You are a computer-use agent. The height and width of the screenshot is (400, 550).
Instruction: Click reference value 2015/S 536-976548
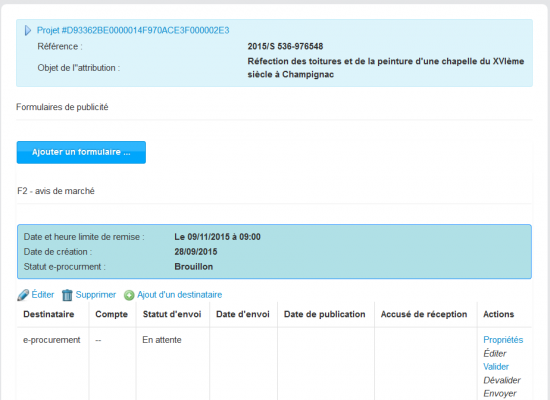(x=285, y=46)
